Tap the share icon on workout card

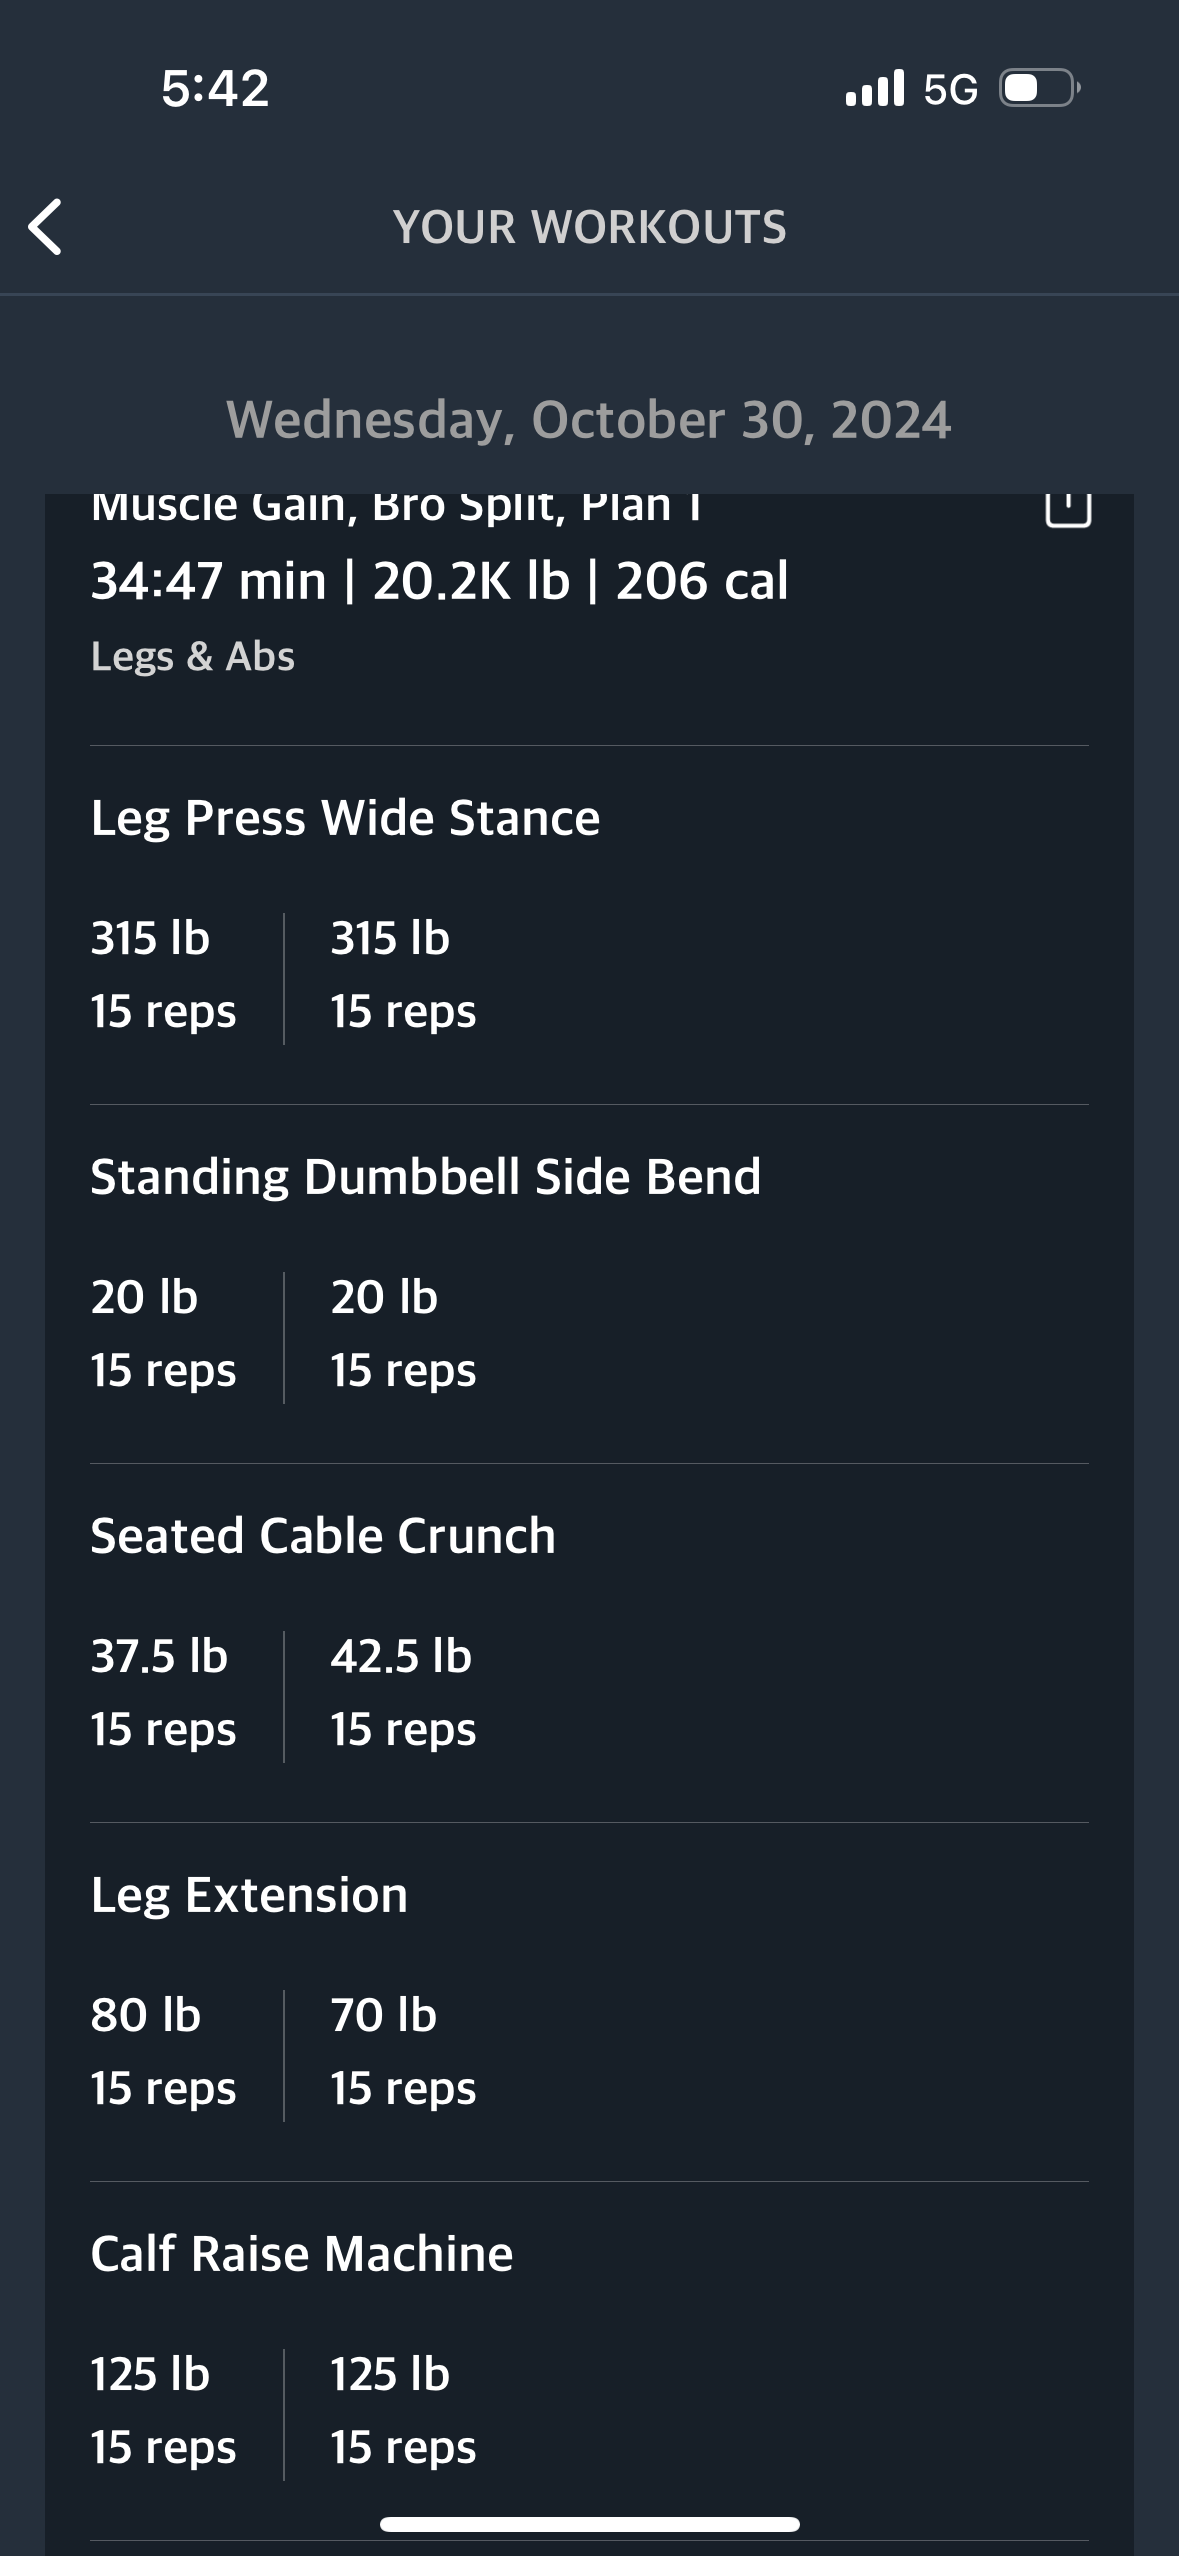(x=1067, y=507)
